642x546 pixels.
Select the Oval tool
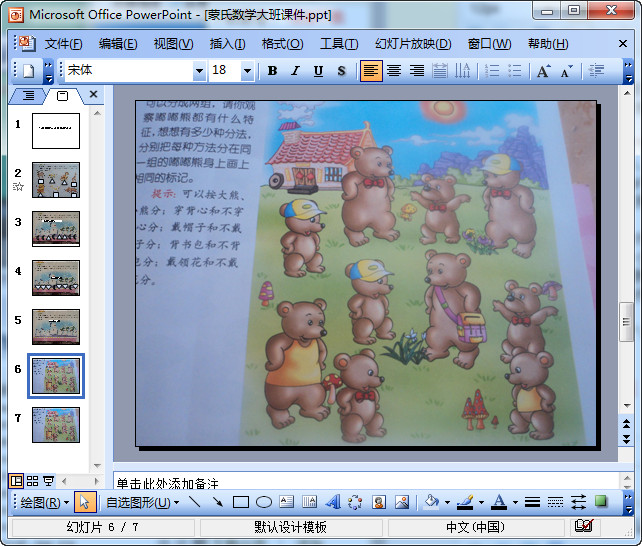264,502
